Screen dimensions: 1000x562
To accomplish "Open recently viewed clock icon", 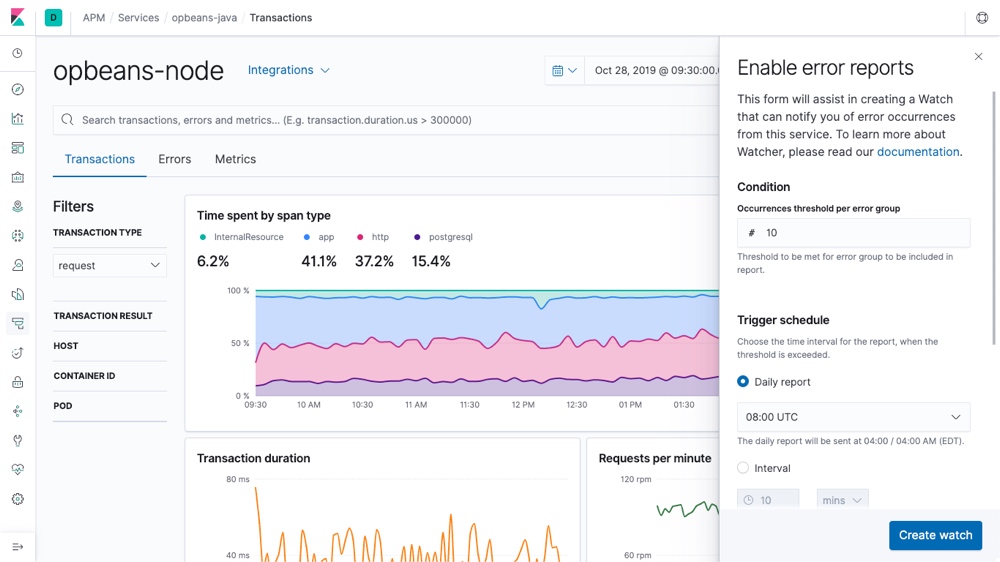I will tap(18, 53).
